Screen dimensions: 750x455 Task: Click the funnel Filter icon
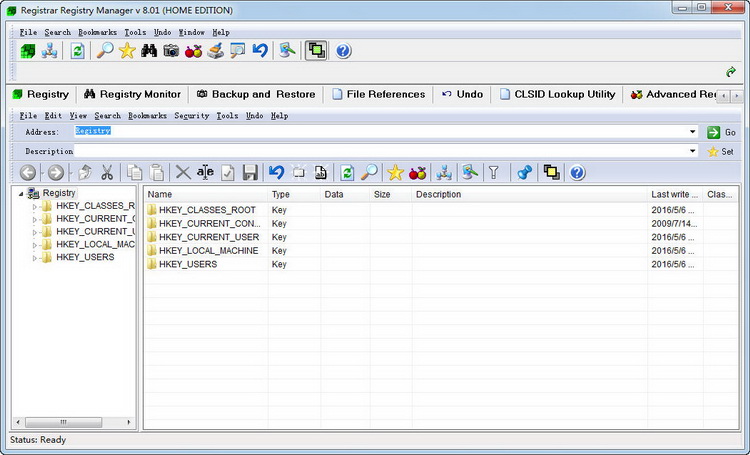[494, 173]
